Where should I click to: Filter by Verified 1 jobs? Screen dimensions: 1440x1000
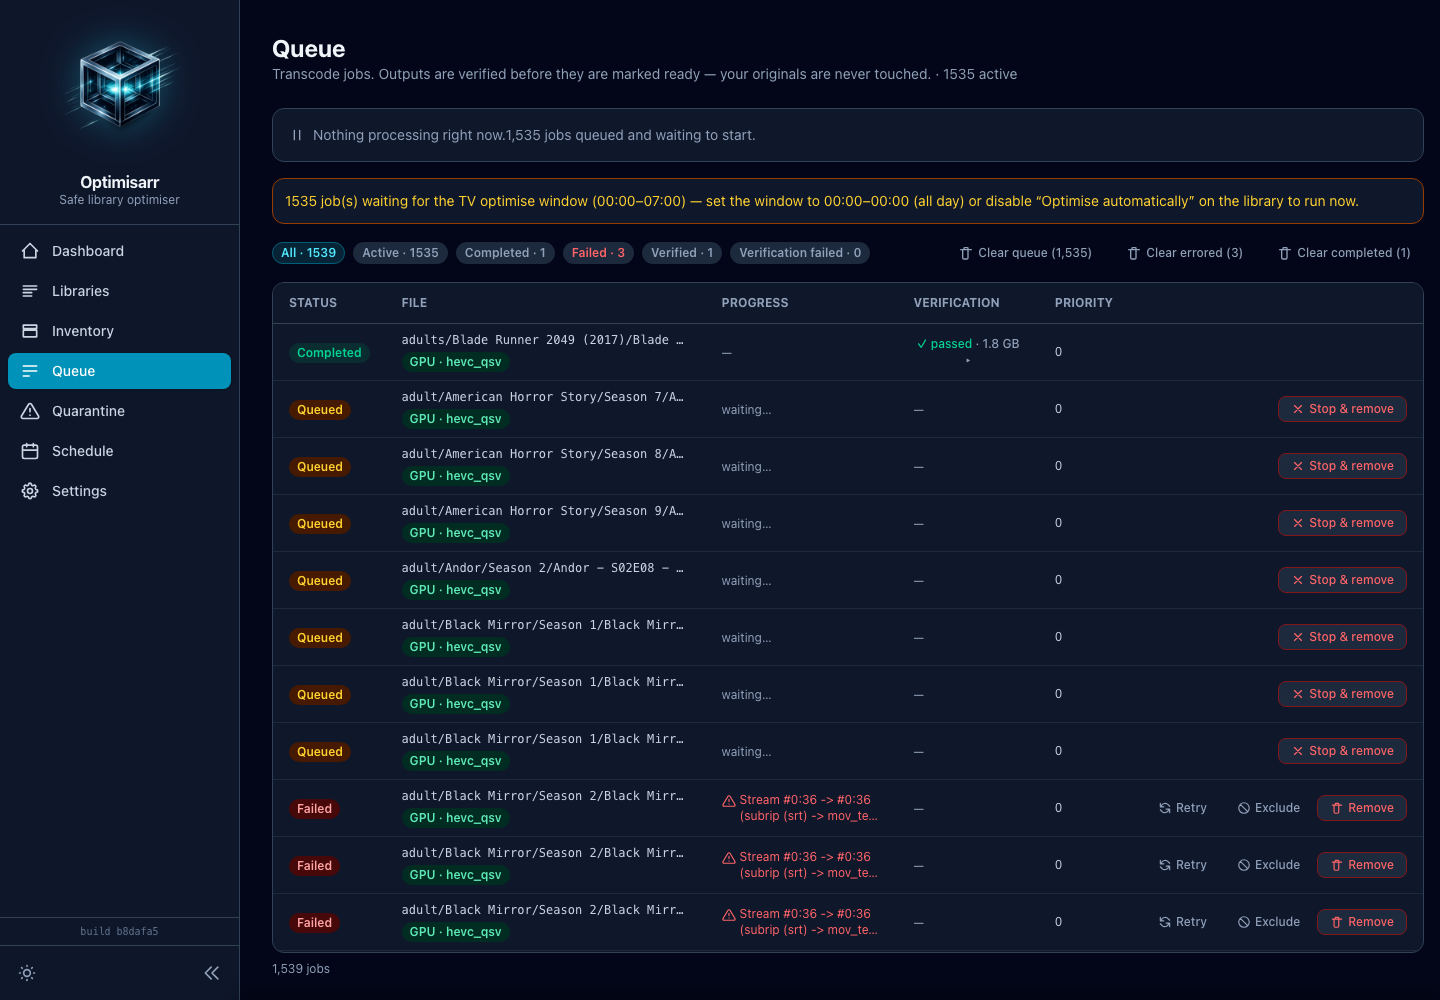pos(682,253)
